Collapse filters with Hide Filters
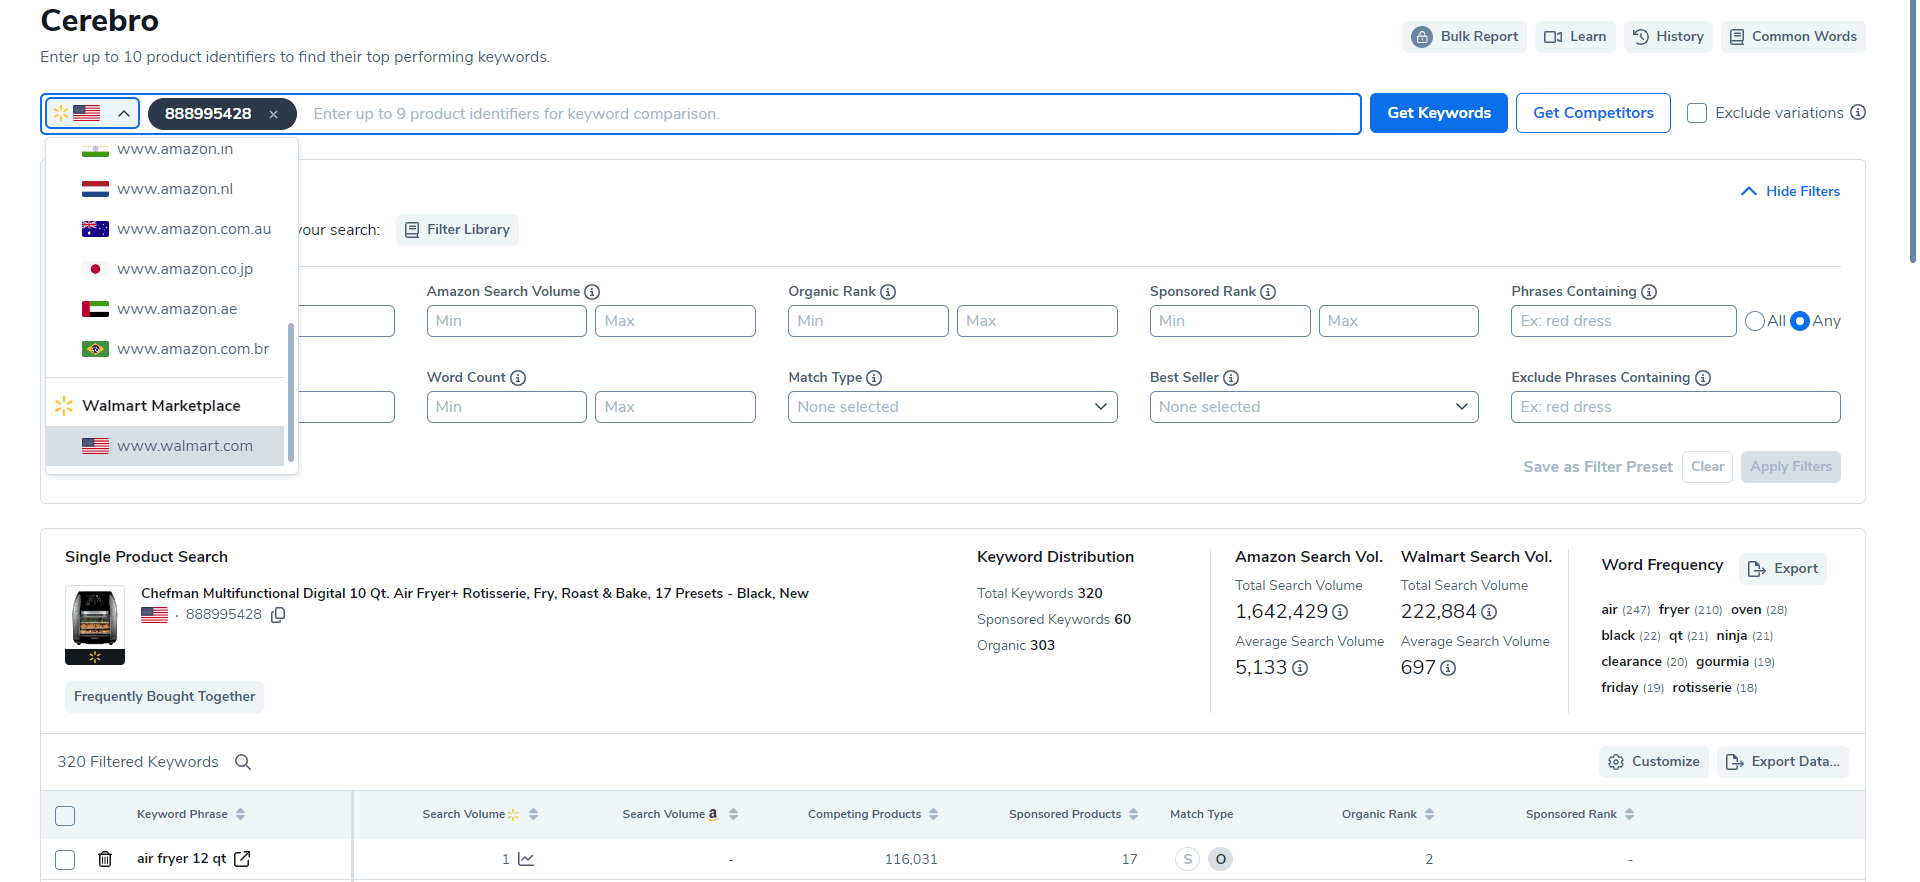This screenshot has height=882, width=1920. [x=1790, y=191]
